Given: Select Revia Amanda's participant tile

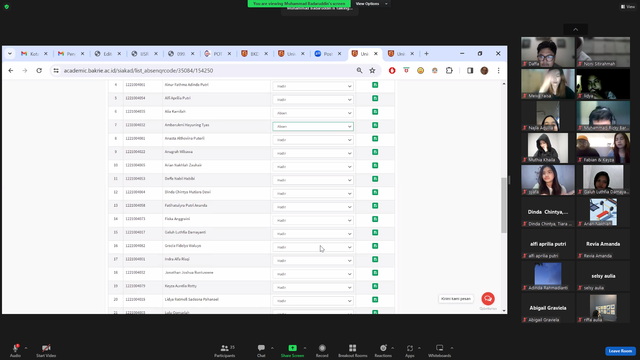Looking at the screenshot, I should pyautogui.click(x=603, y=244).
